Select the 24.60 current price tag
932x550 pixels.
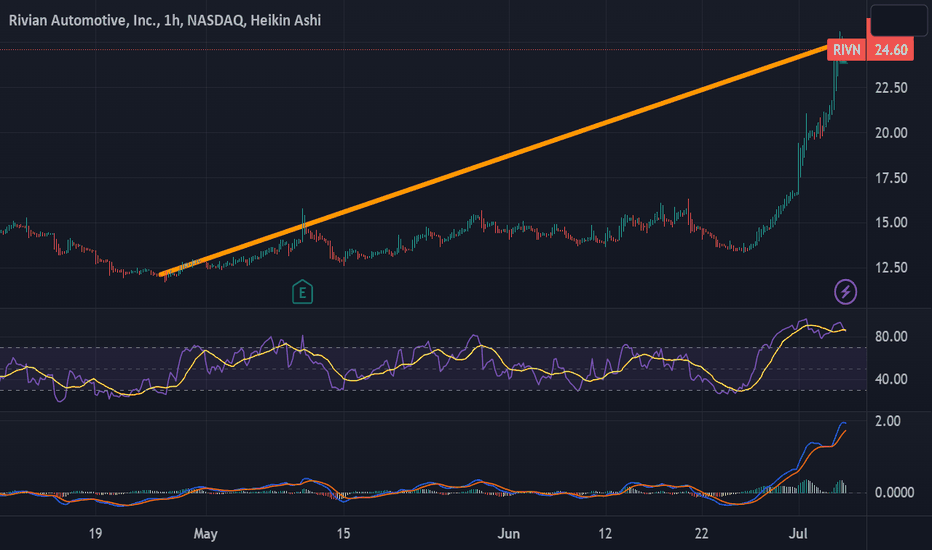[890, 50]
